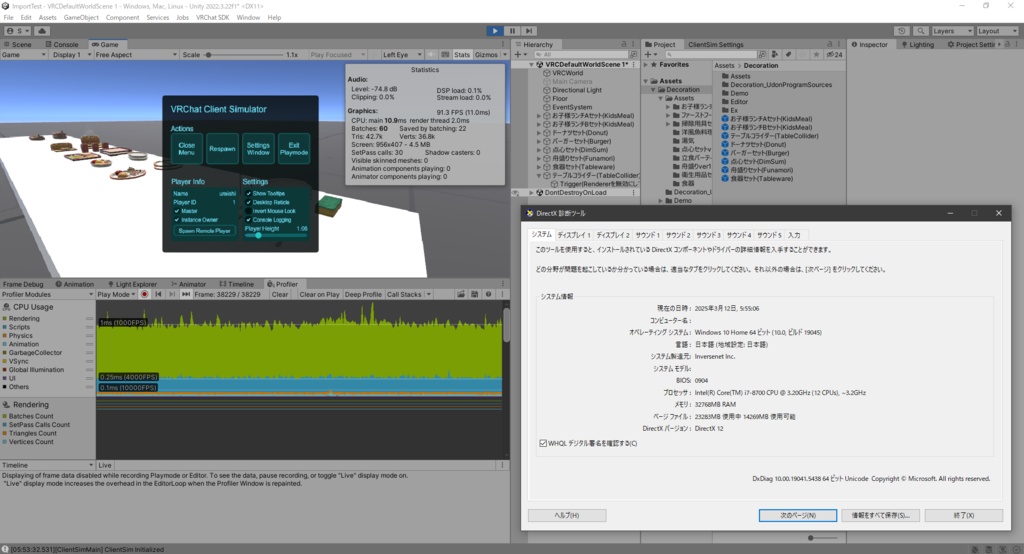Toggle the Desktop Reticle checkbox

click(248, 203)
